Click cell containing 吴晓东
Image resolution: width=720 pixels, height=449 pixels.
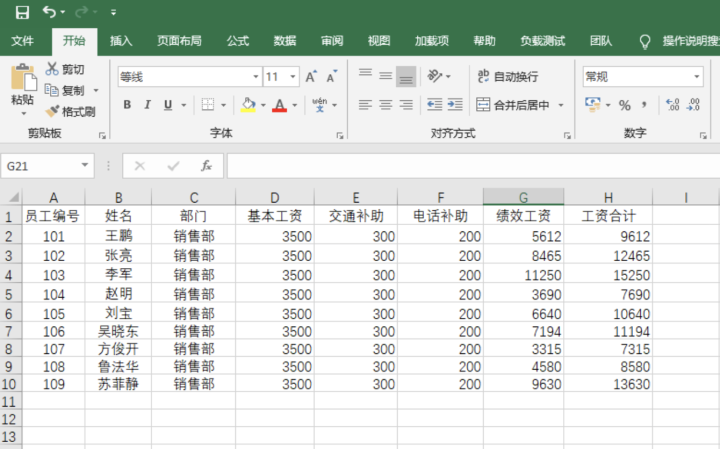(118, 331)
